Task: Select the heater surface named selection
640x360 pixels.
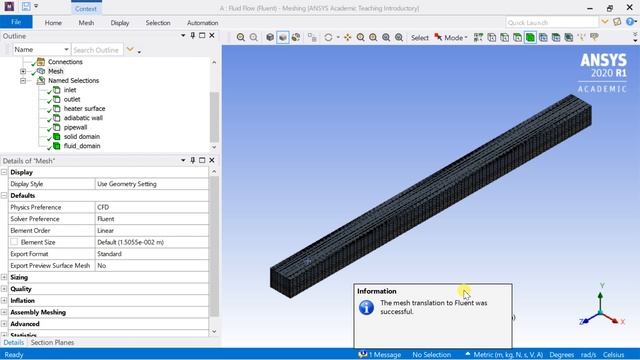Action: pos(84,109)
